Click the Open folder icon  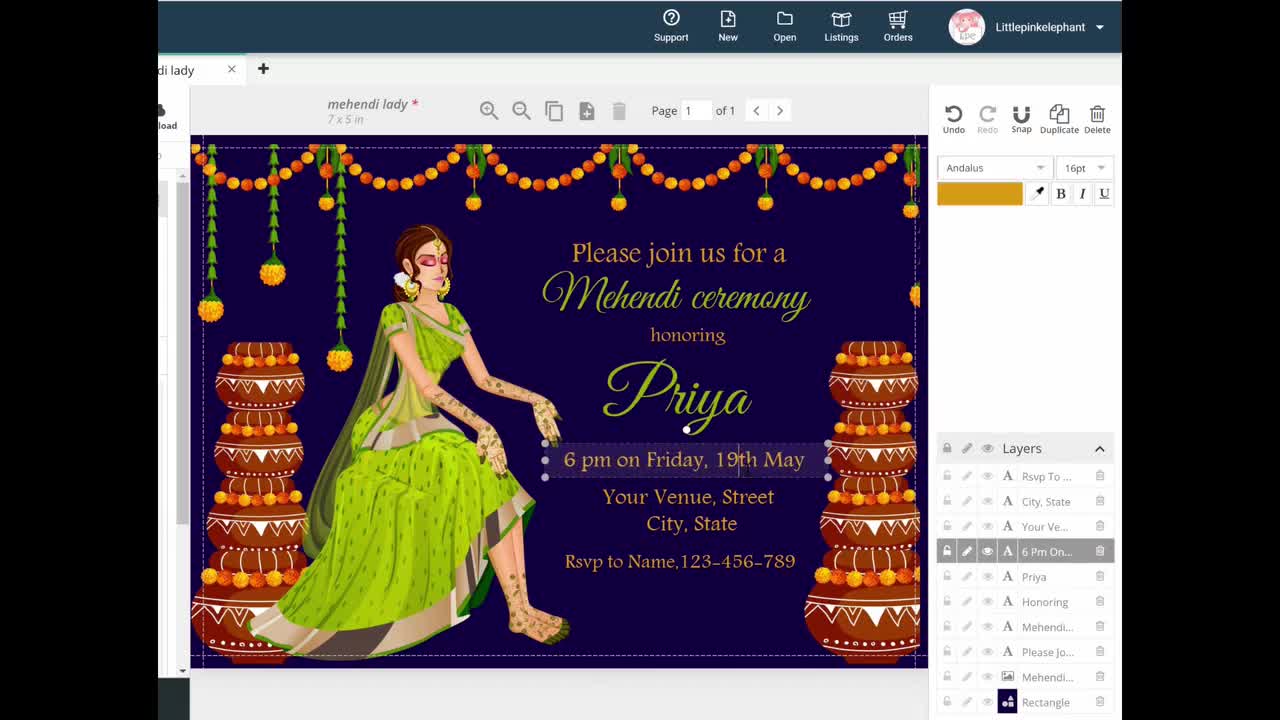coord(785,26)
